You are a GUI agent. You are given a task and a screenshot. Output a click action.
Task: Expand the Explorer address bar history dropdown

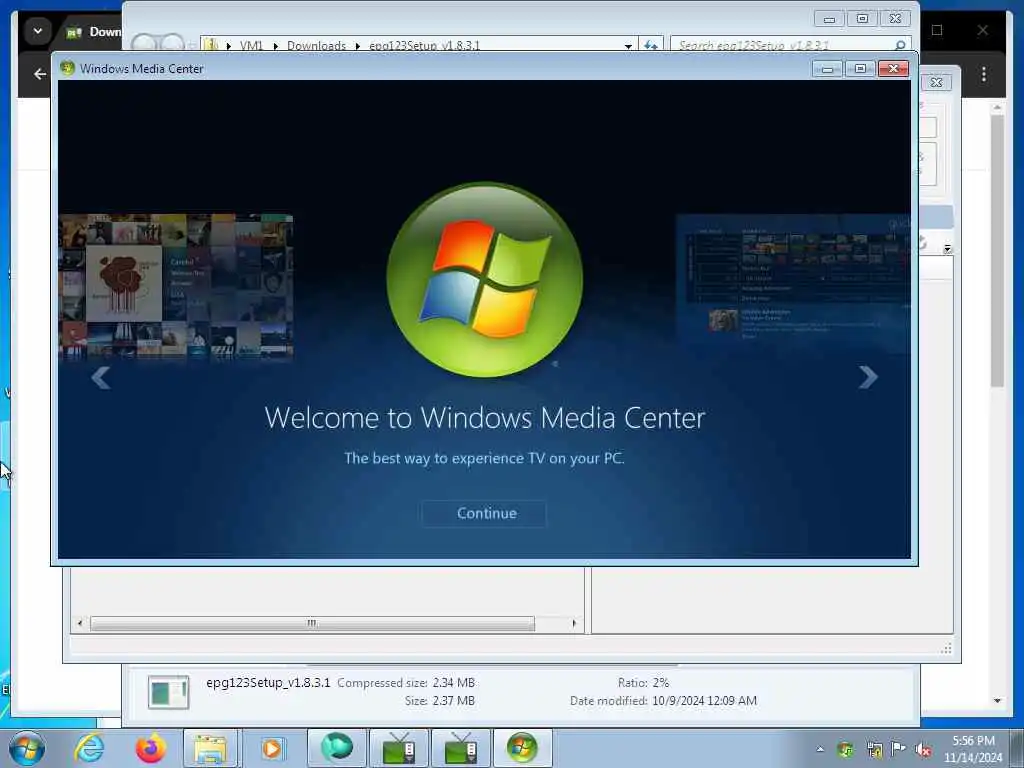(x=628, y=45)
